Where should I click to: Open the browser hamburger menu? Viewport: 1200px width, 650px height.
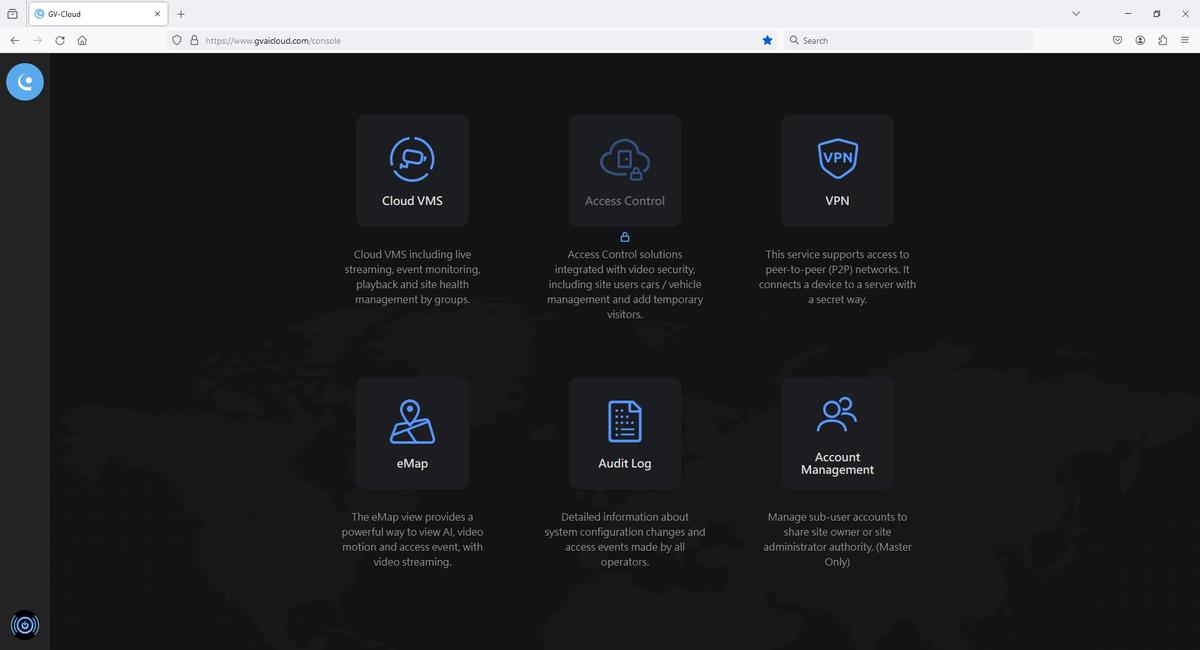[1185, 40]
